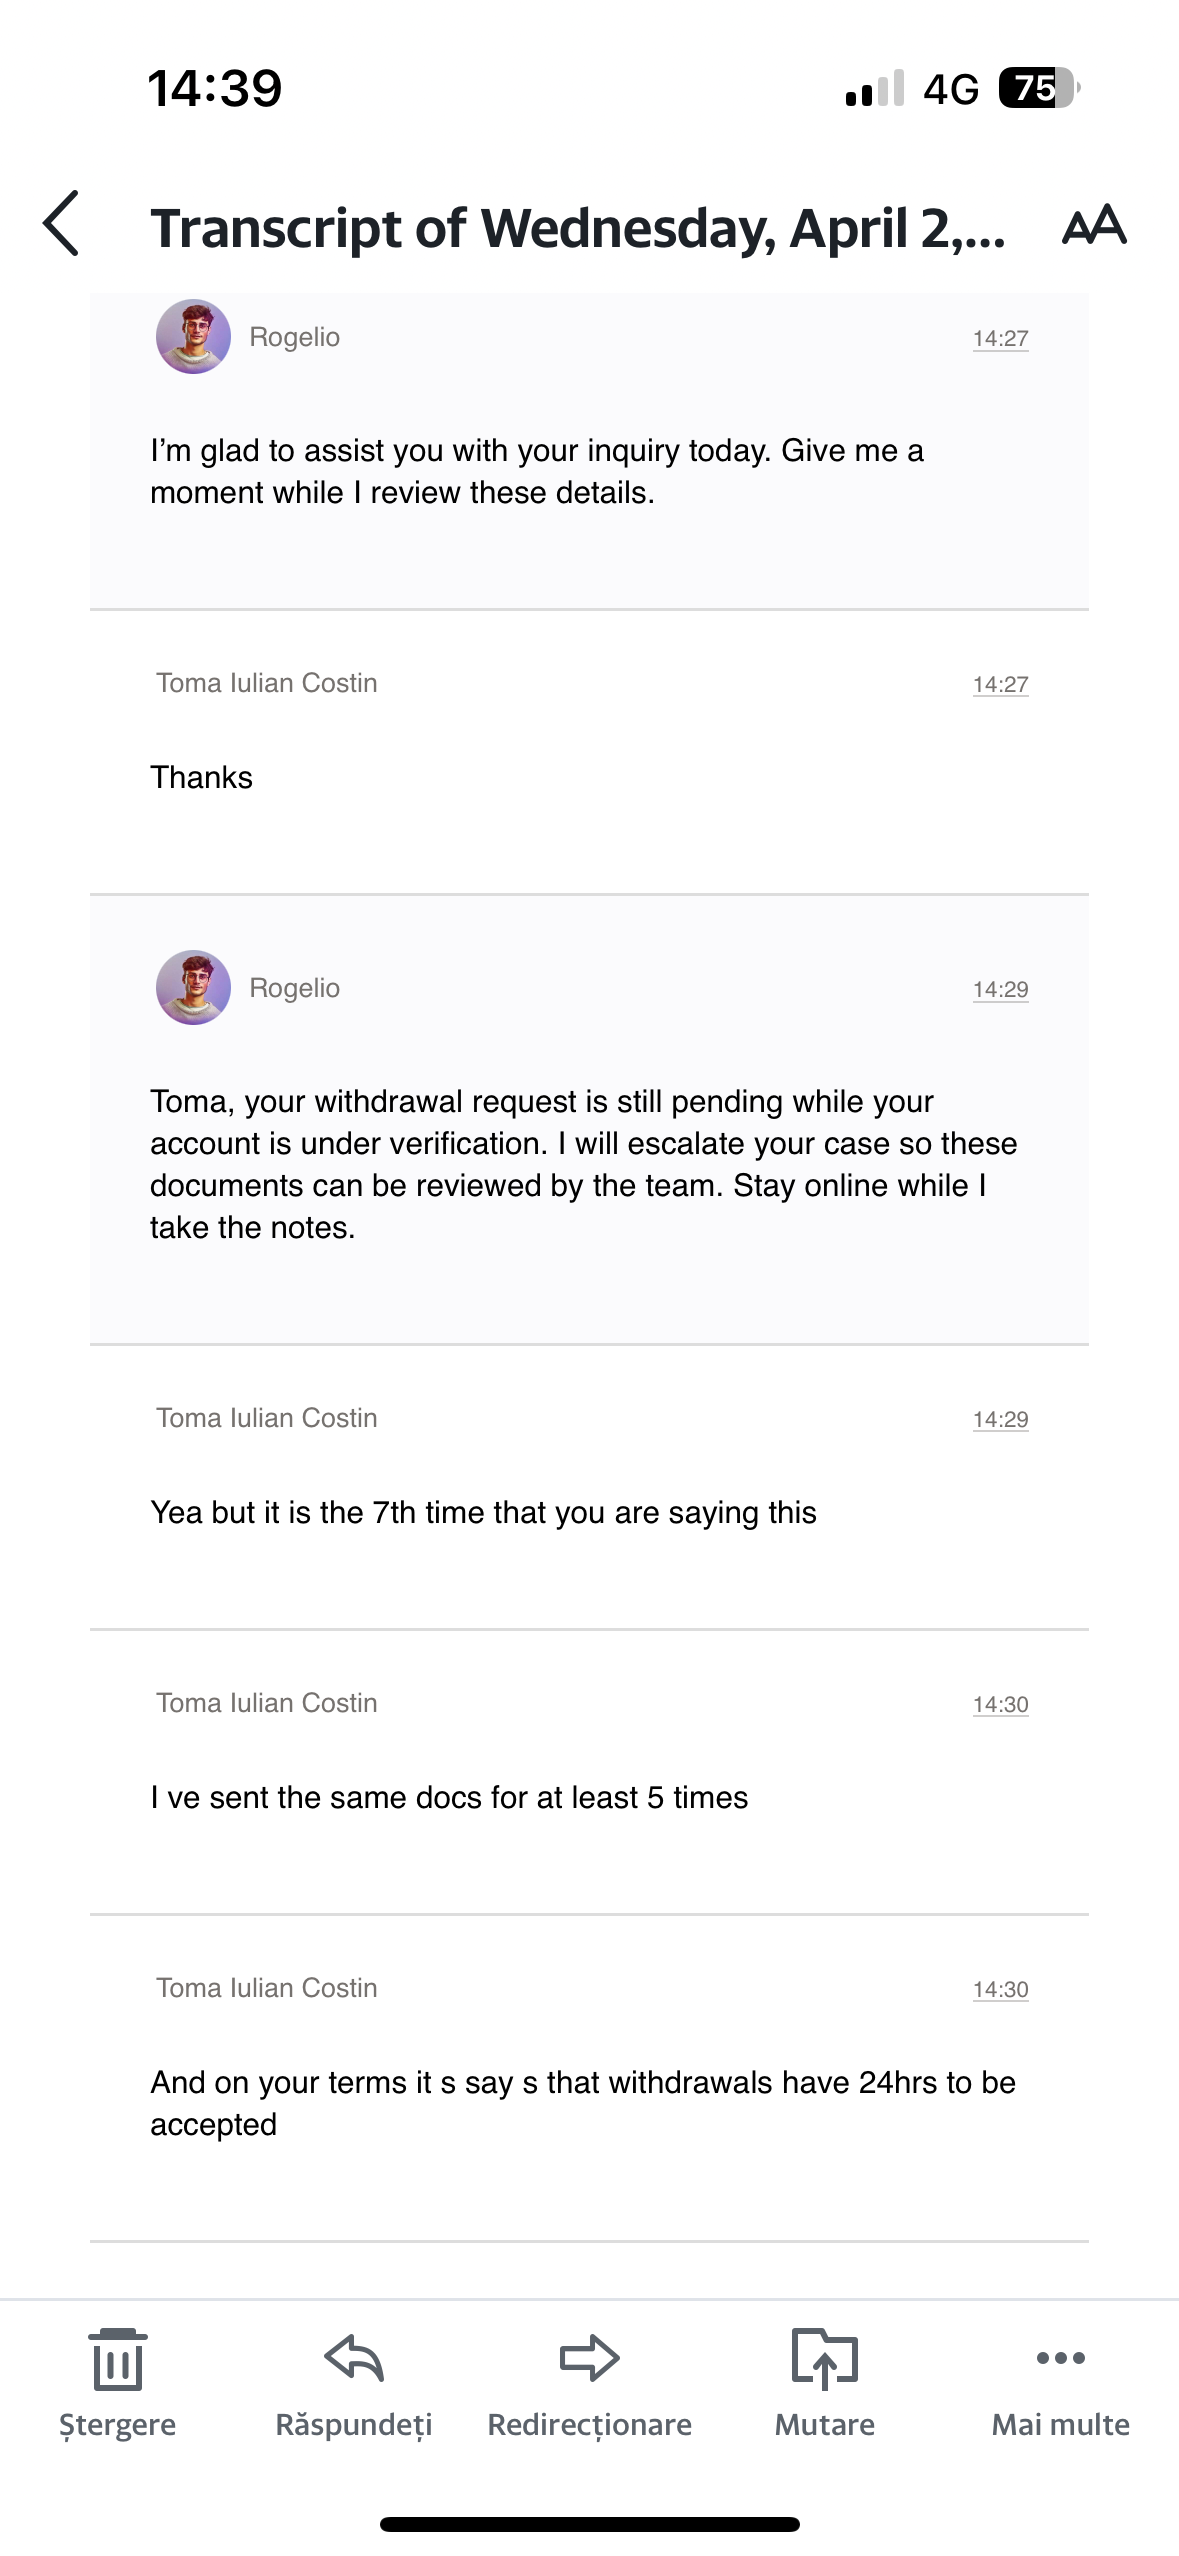Open the Mai multe three-dots menu
This screenshot has width=1179, height=2556.
tap(1060, 2358)
